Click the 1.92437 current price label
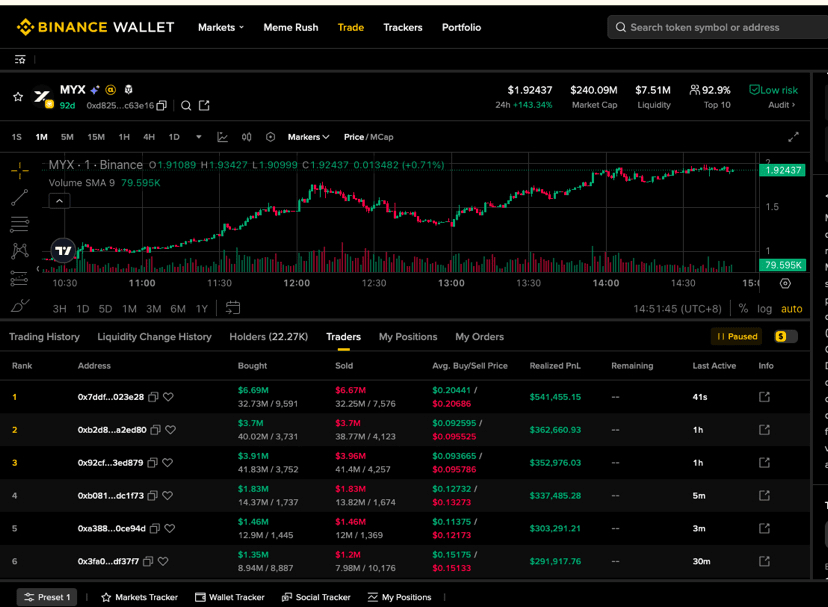 [783, 170]
